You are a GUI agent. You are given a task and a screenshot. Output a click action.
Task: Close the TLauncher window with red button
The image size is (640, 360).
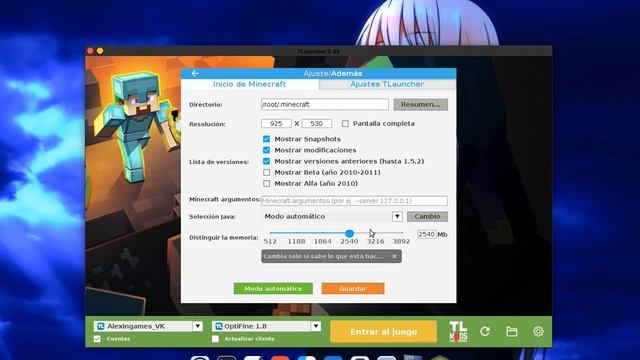(x=90, y=51)
